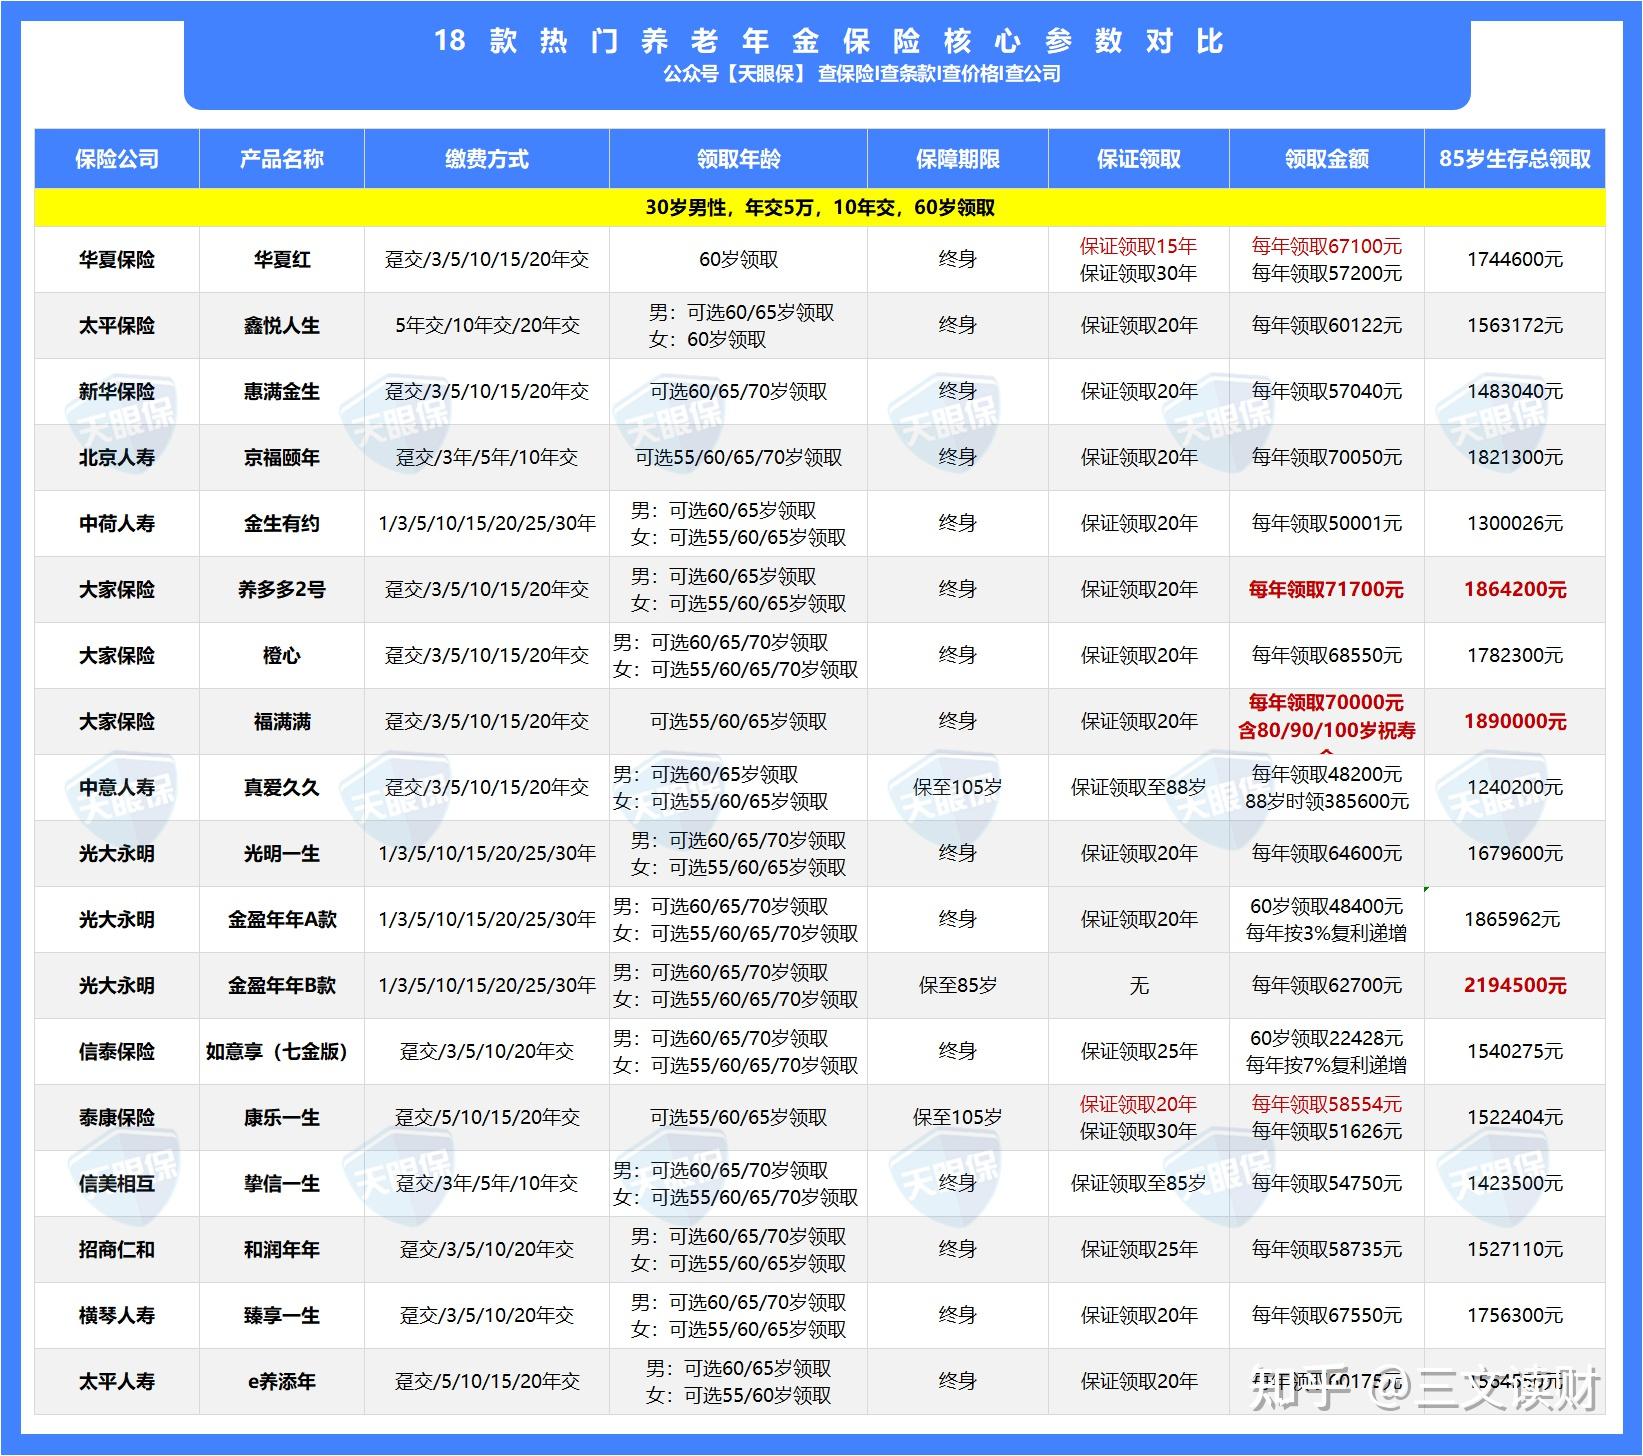Select product name 臻享一生

tap(282, 1316)
